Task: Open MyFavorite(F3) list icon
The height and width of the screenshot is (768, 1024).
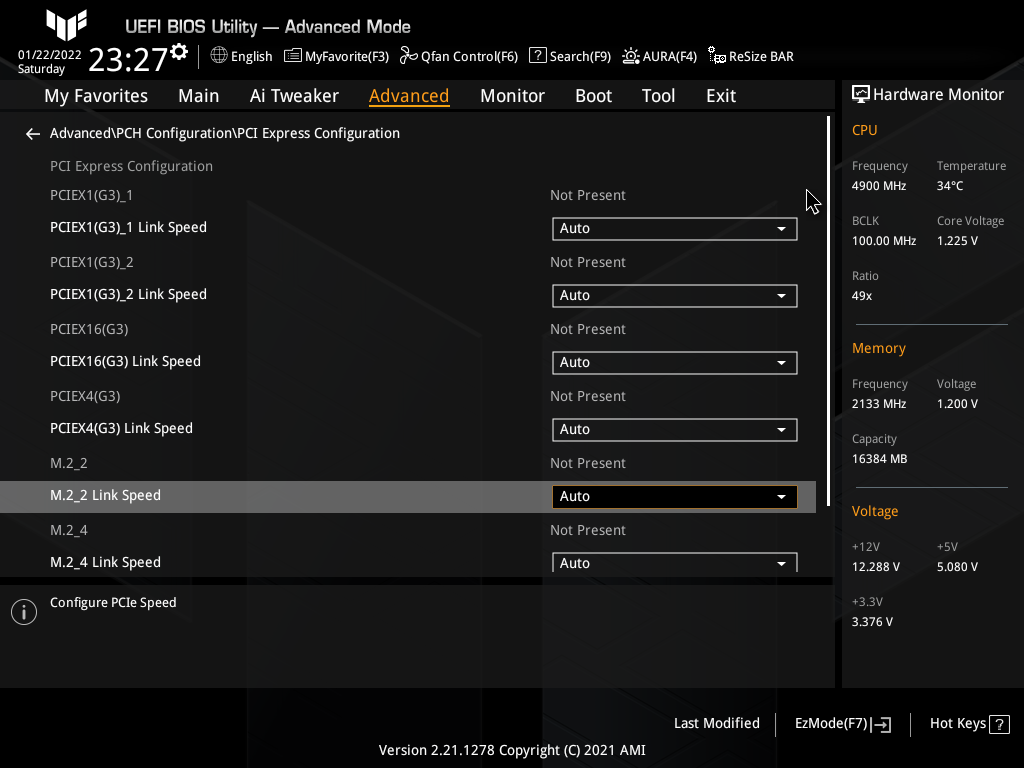Action: coord(293,56)
